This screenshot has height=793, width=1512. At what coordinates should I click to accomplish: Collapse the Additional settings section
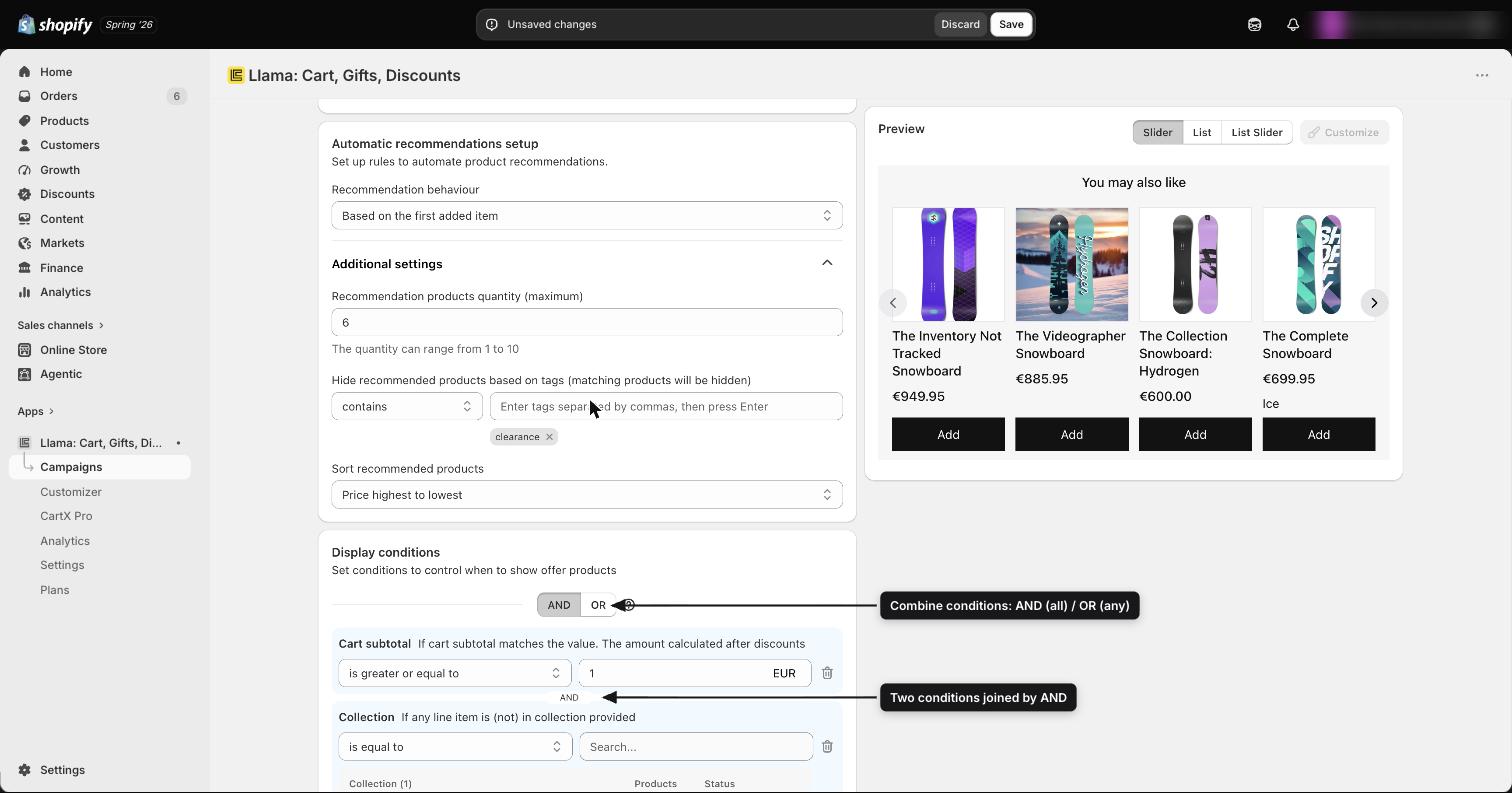pos(827,263)
